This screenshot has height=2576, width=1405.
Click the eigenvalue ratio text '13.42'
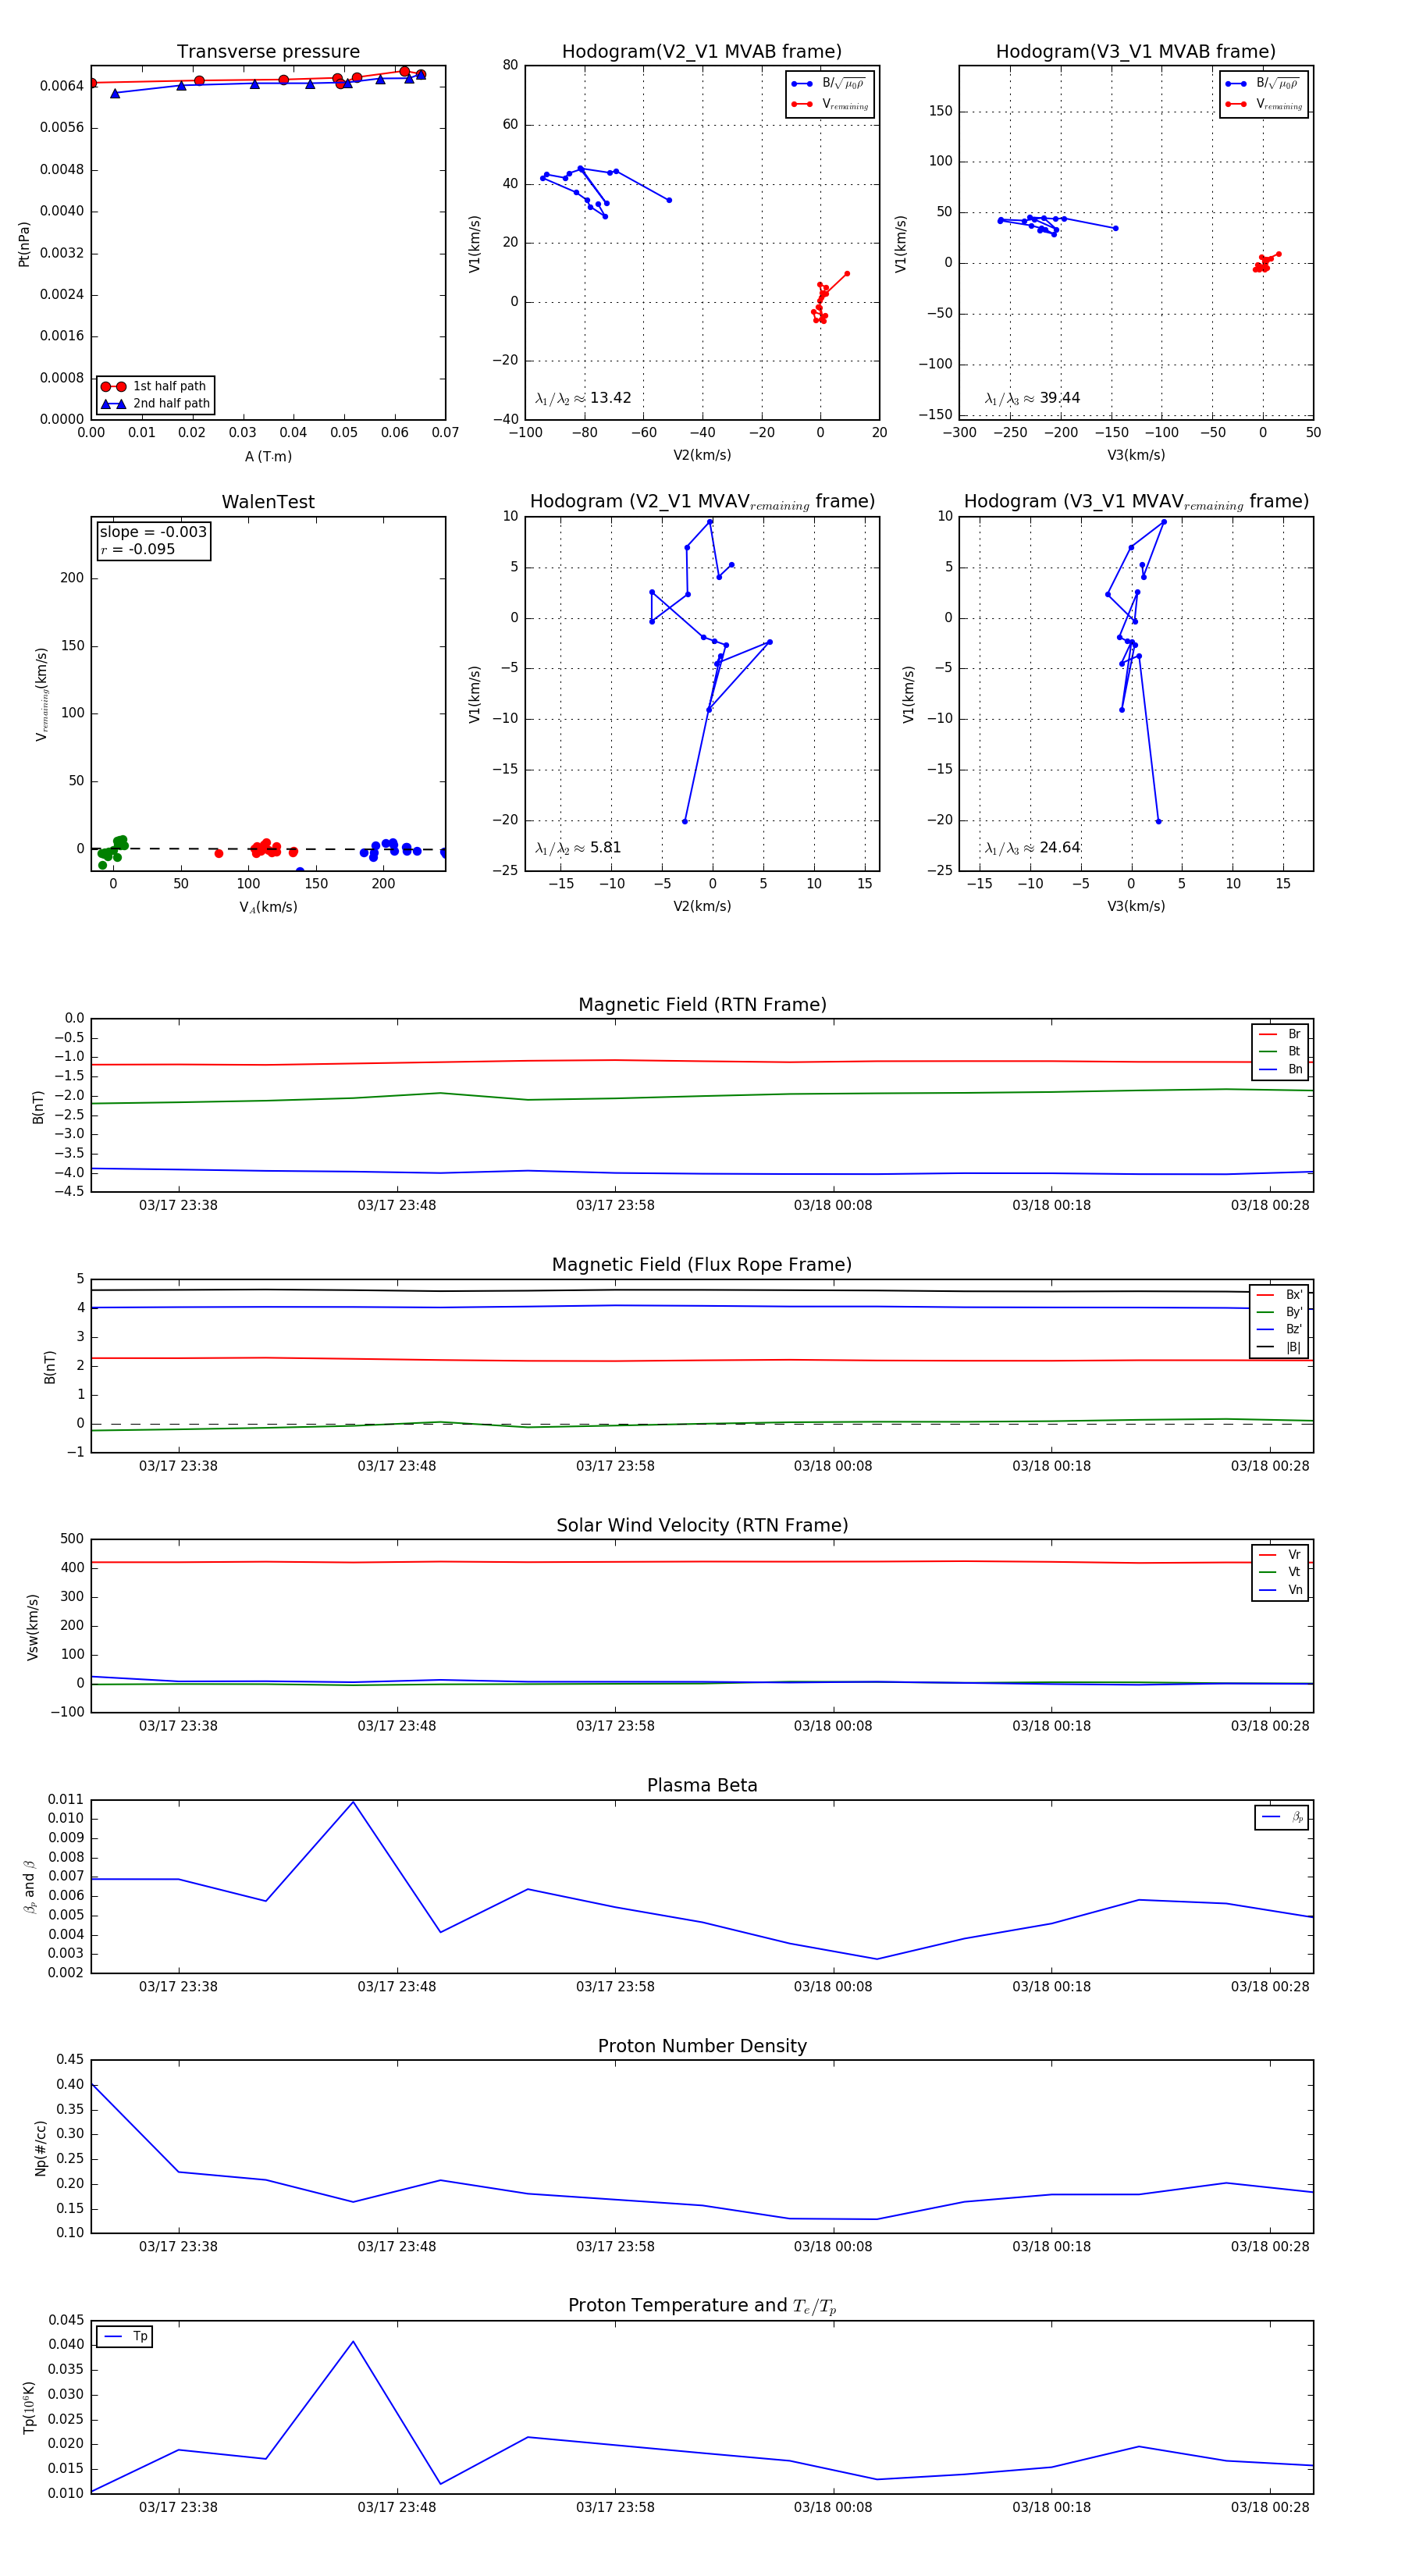point(610,398)
